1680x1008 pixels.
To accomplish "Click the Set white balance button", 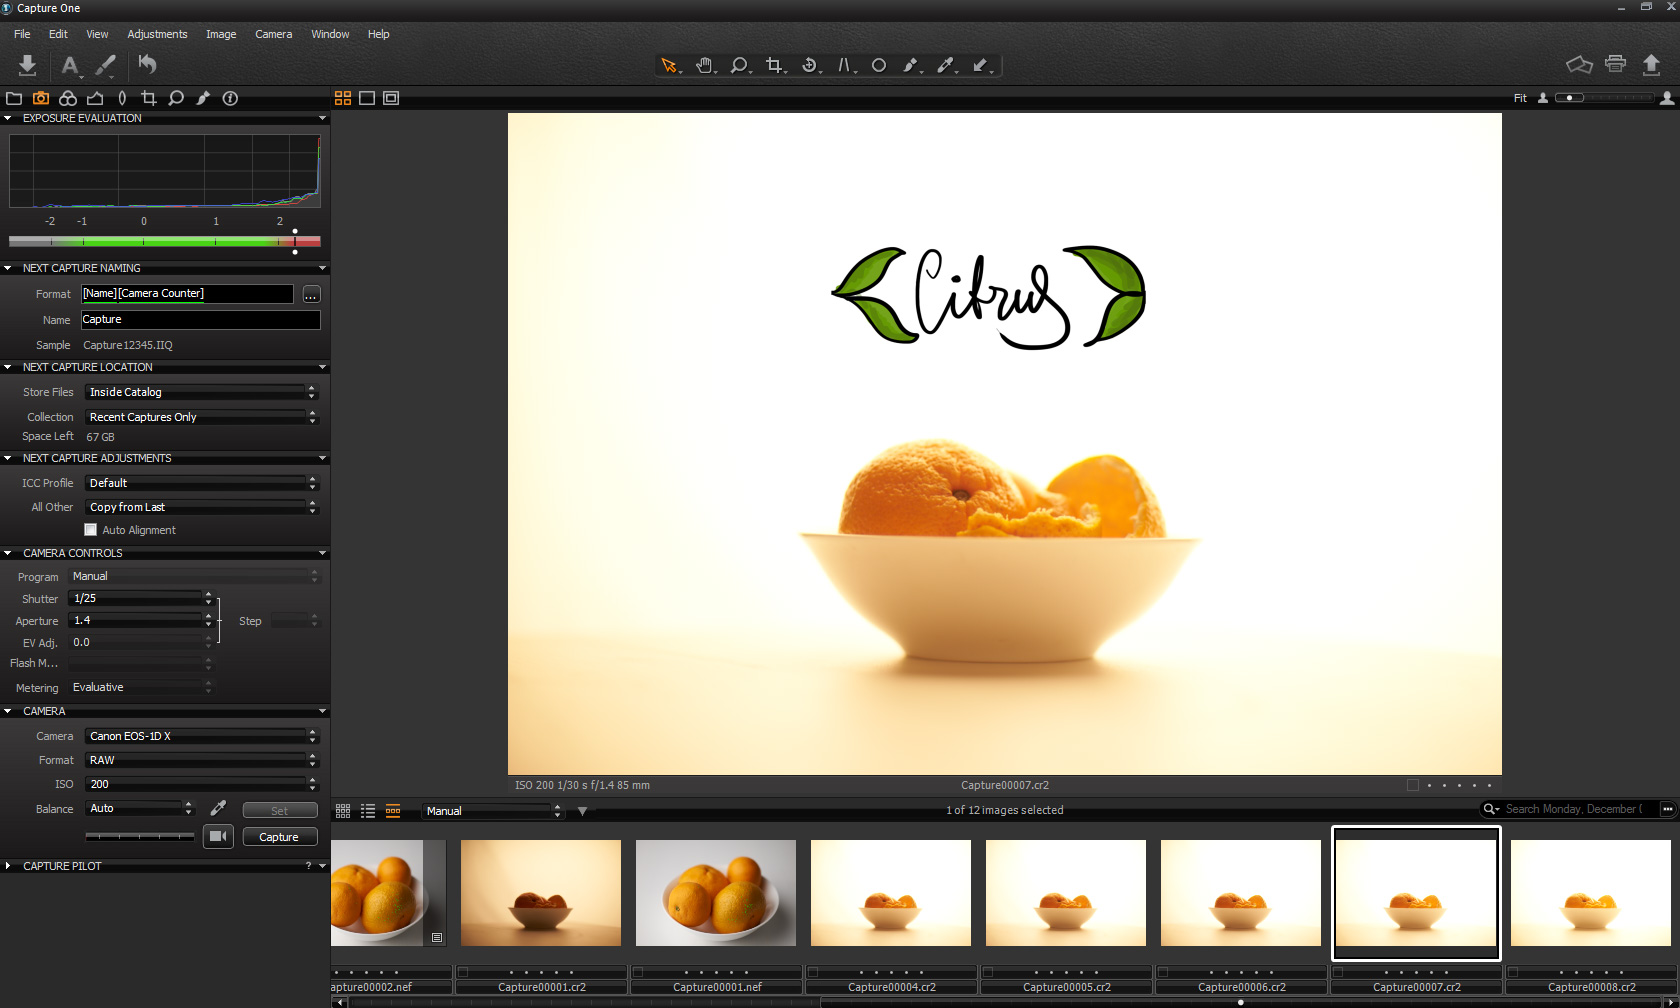I will pyautogui.click(x=279, y=811).
